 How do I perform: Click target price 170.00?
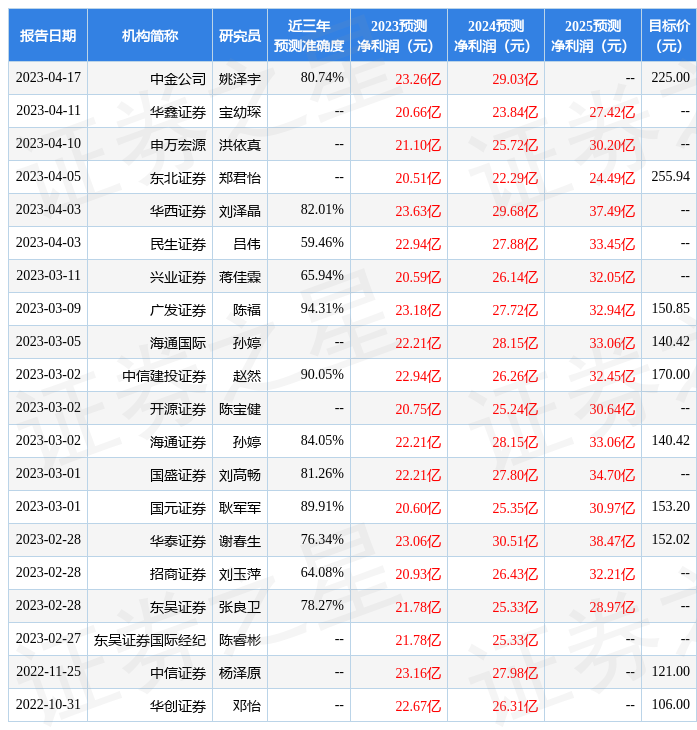click(670, 375)
